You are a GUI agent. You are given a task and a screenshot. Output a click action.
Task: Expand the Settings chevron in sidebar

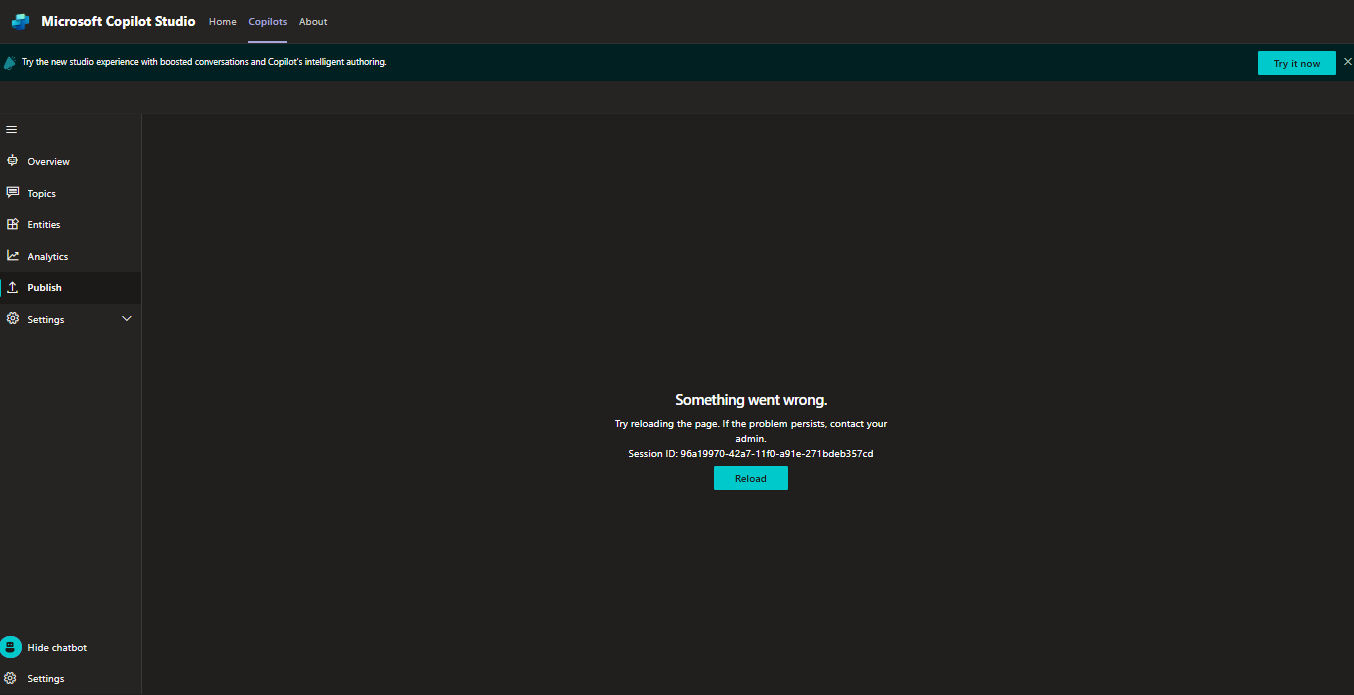pyautogui.click(x=127, y=319)
